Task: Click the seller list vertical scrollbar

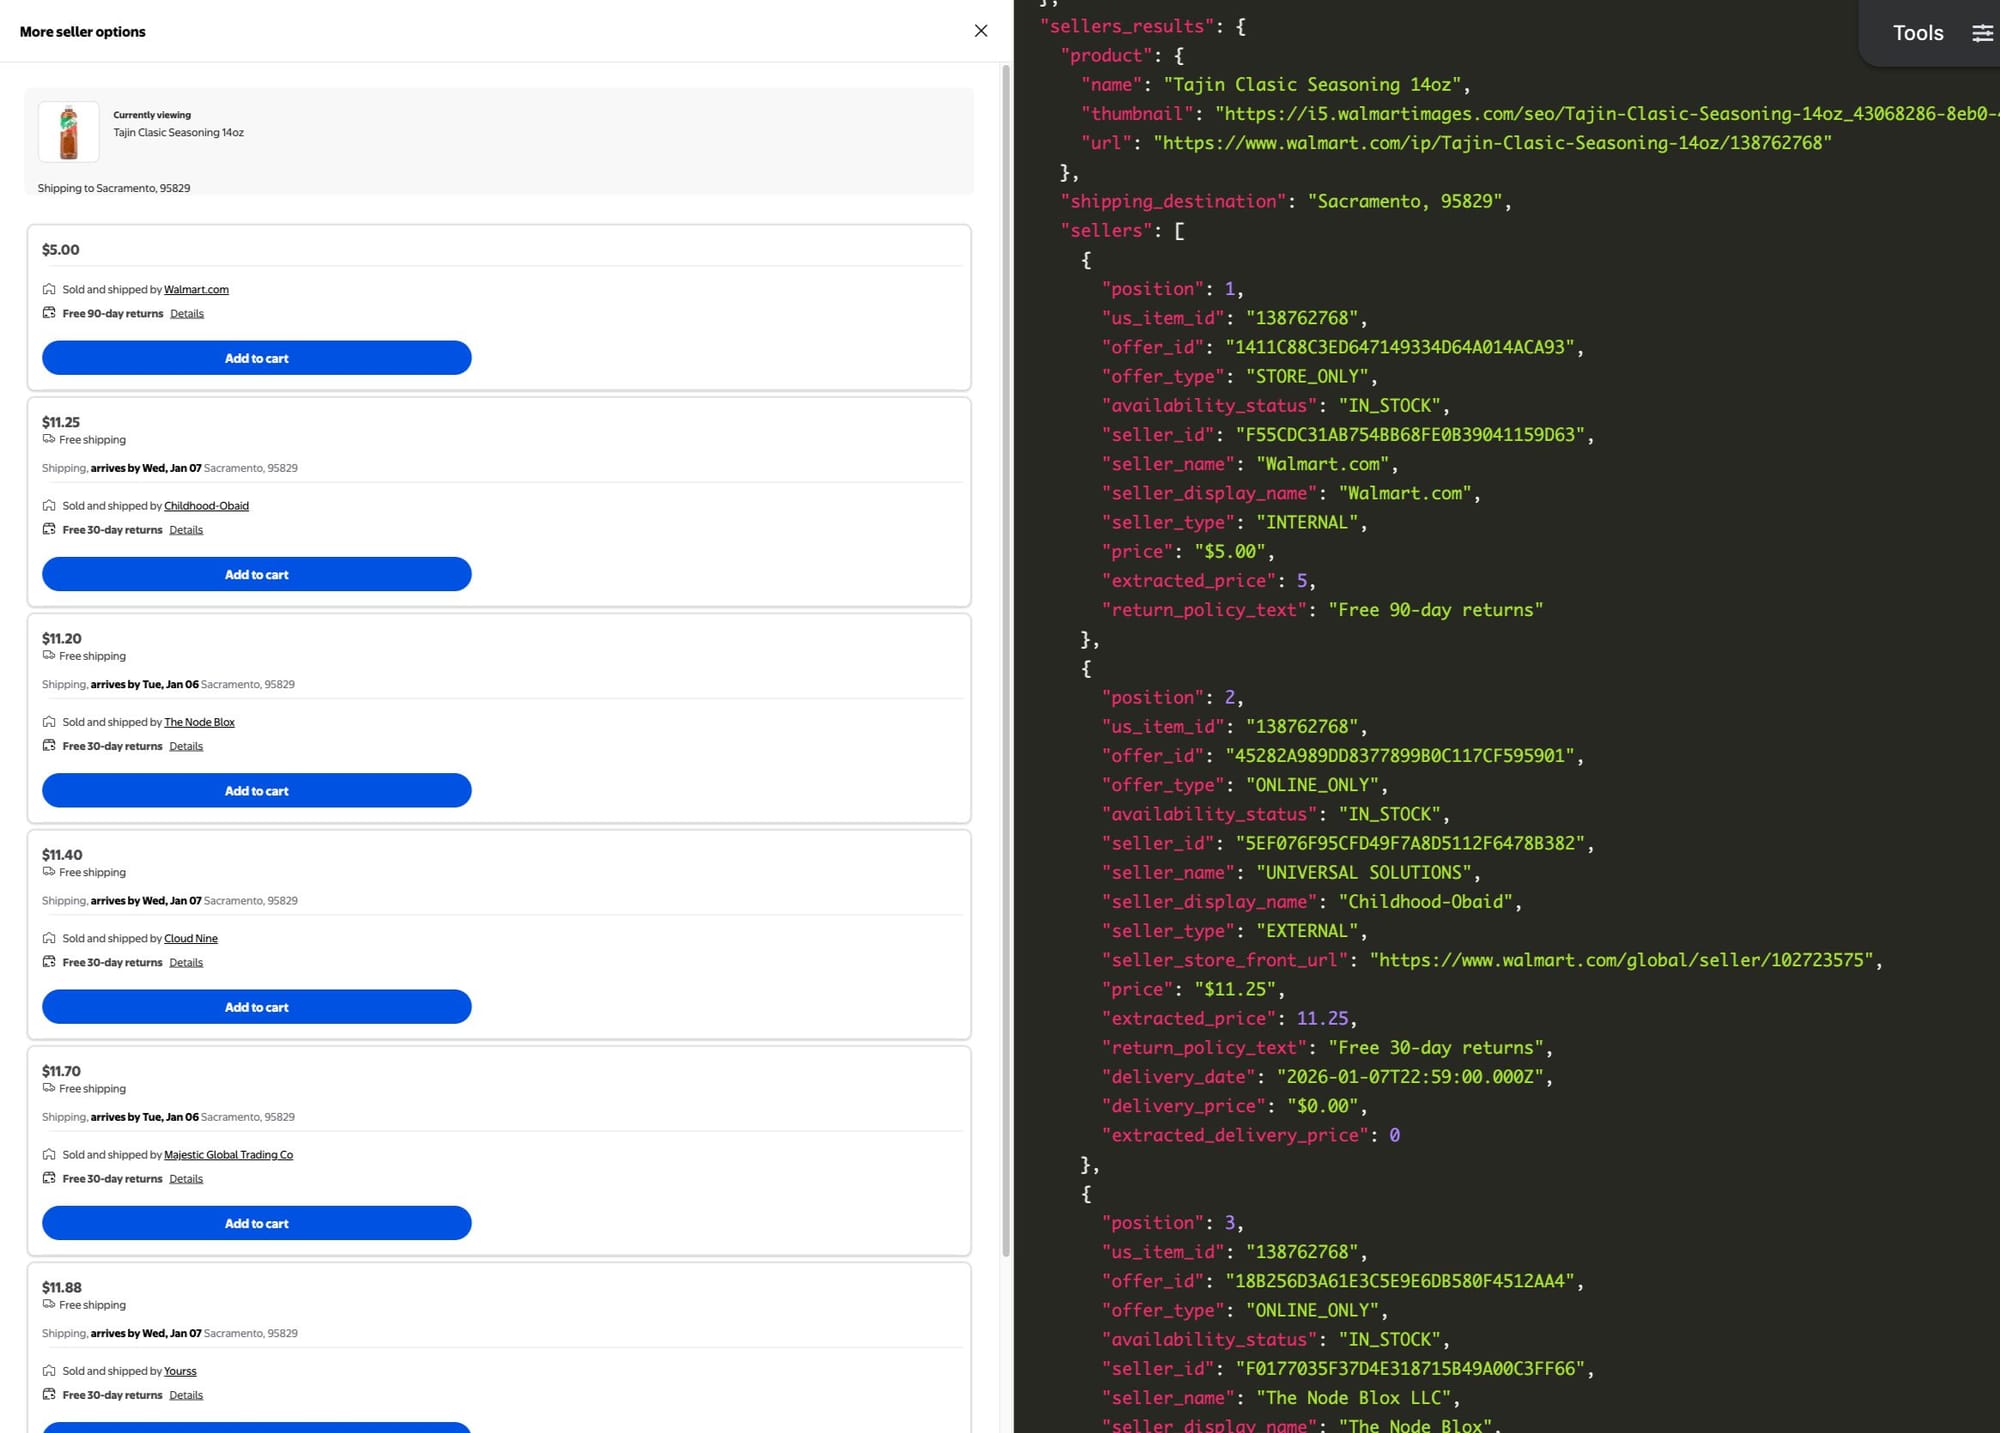Action: 1005,660
